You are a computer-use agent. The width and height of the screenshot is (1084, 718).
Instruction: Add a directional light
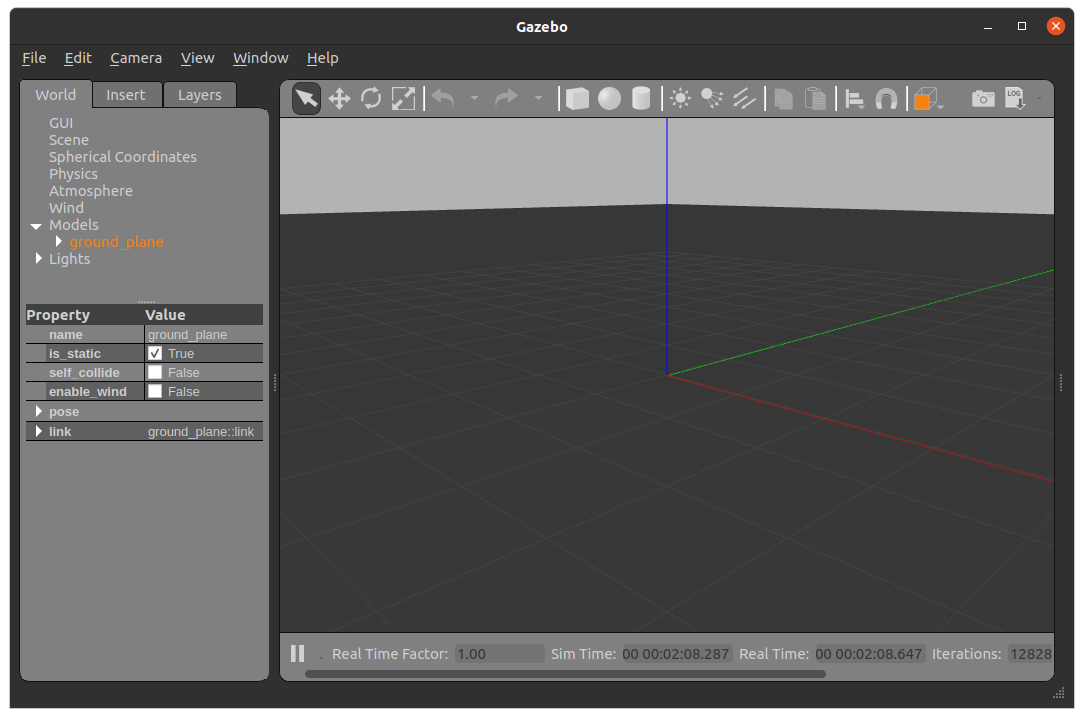tap(744, 99)
